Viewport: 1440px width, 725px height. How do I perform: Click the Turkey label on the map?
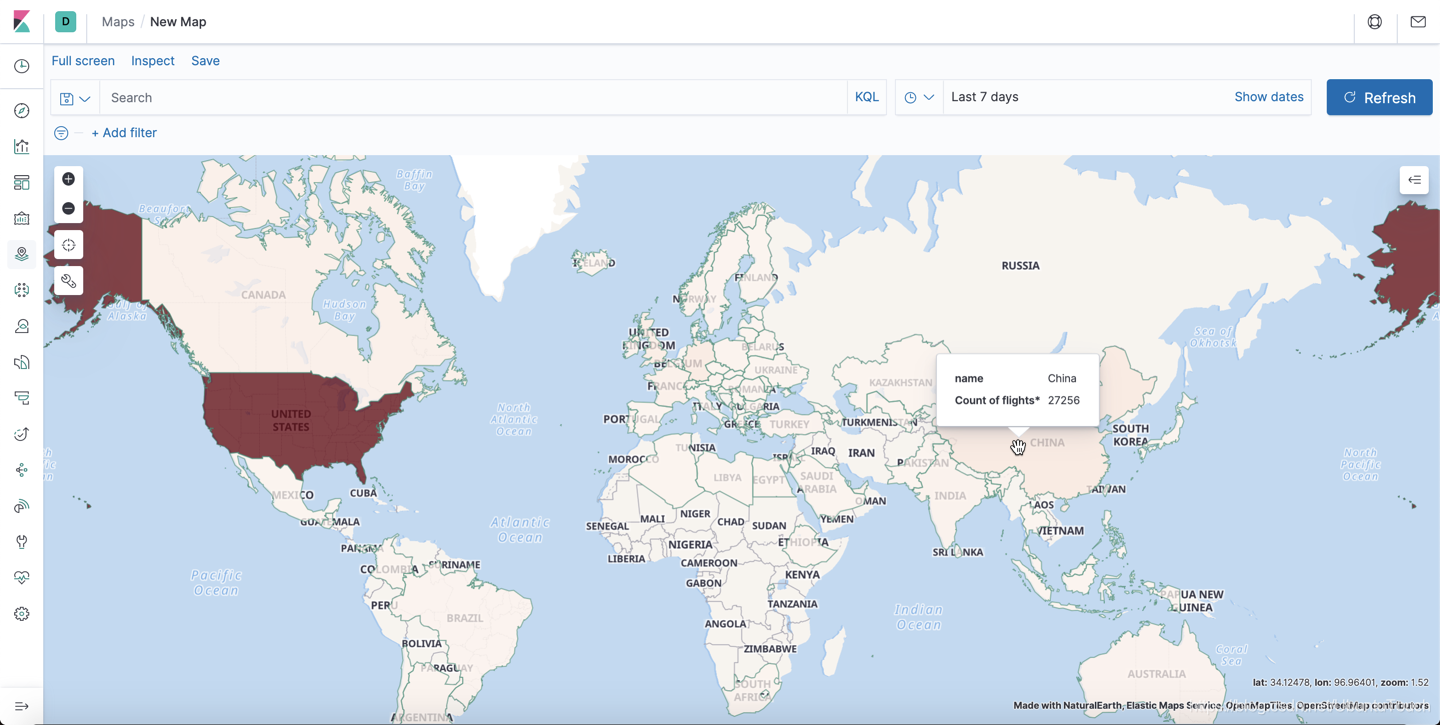click(790, 424)
